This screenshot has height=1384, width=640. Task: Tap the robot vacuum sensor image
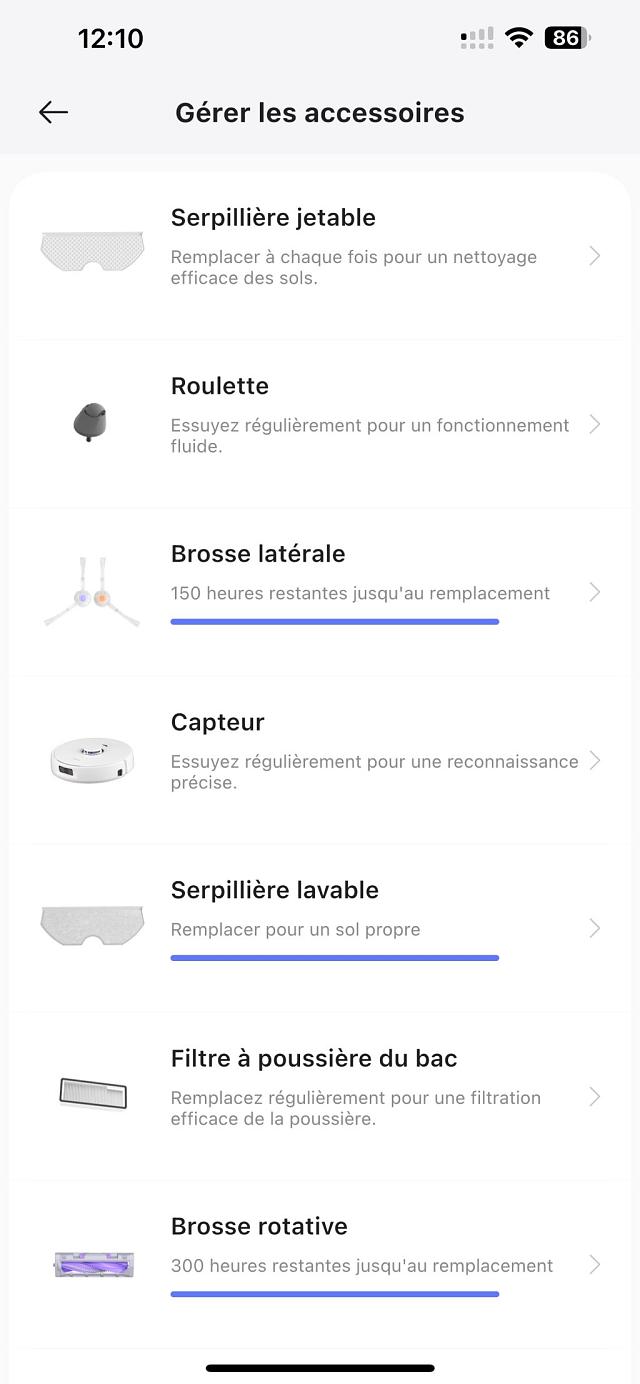(92, 759)
